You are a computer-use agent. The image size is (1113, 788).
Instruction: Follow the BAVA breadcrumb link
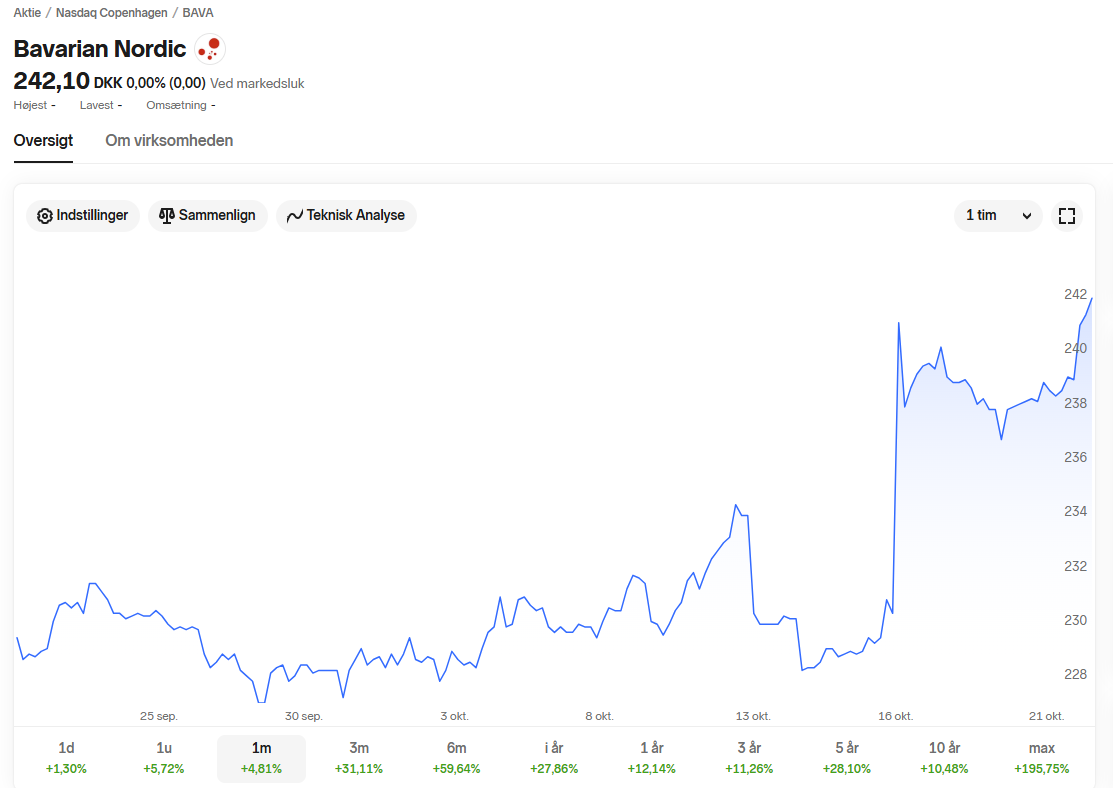198,13
